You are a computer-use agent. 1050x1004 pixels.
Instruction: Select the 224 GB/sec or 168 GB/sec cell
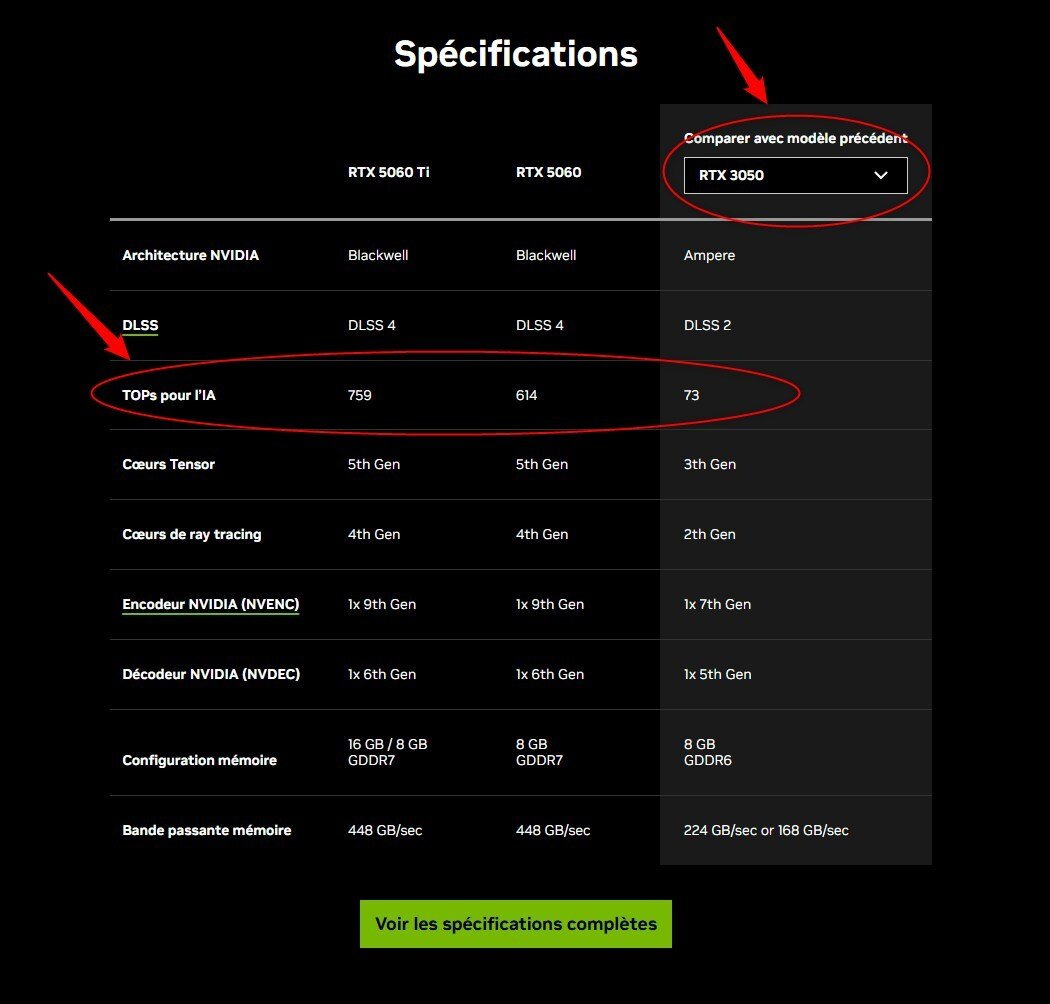click(766, 830)
